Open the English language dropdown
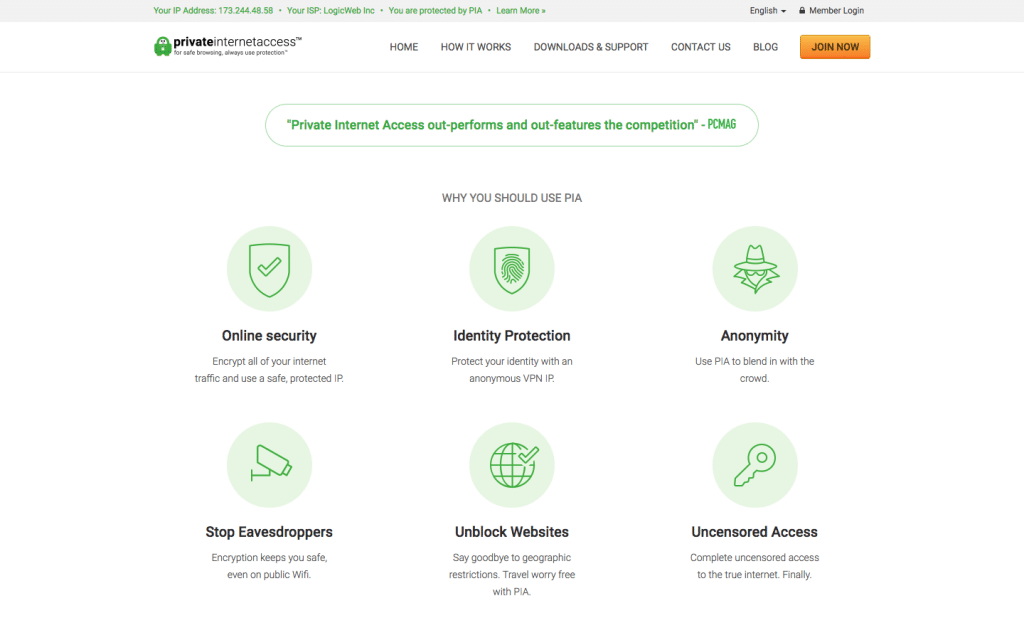 [767, 10]
